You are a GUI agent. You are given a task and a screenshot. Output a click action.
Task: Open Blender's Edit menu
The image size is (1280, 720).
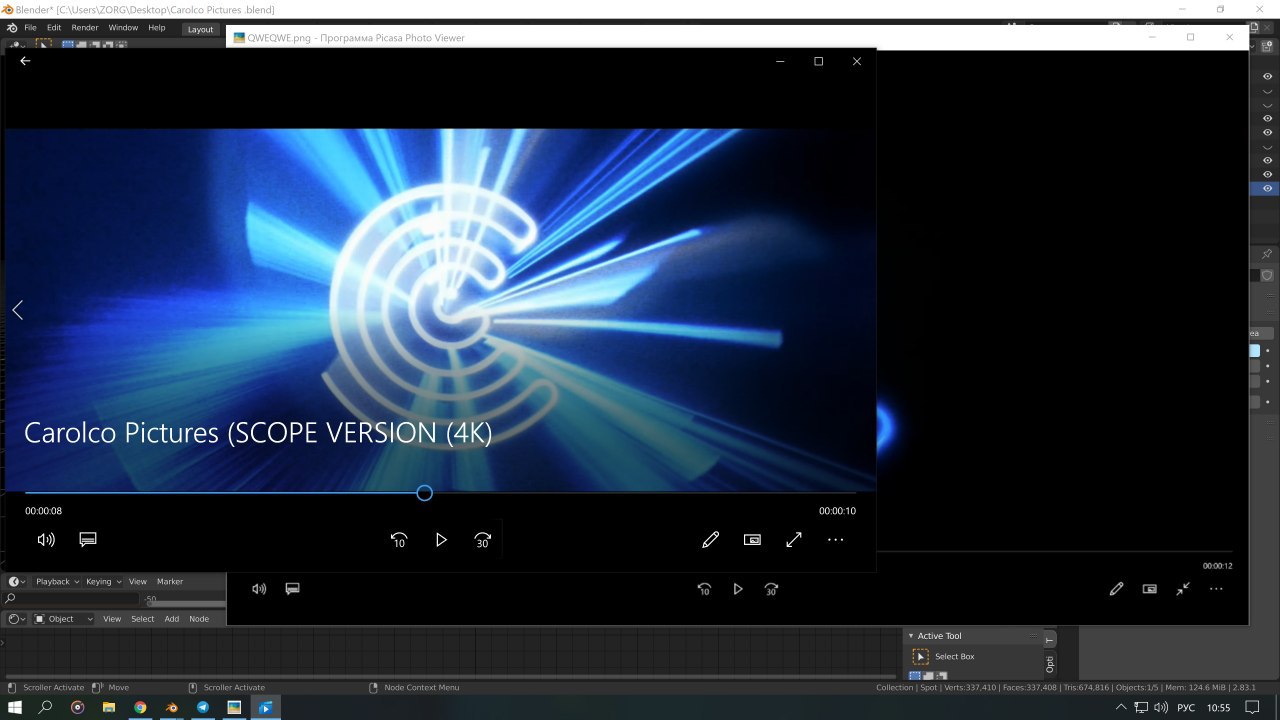click(x=54, y=28)
